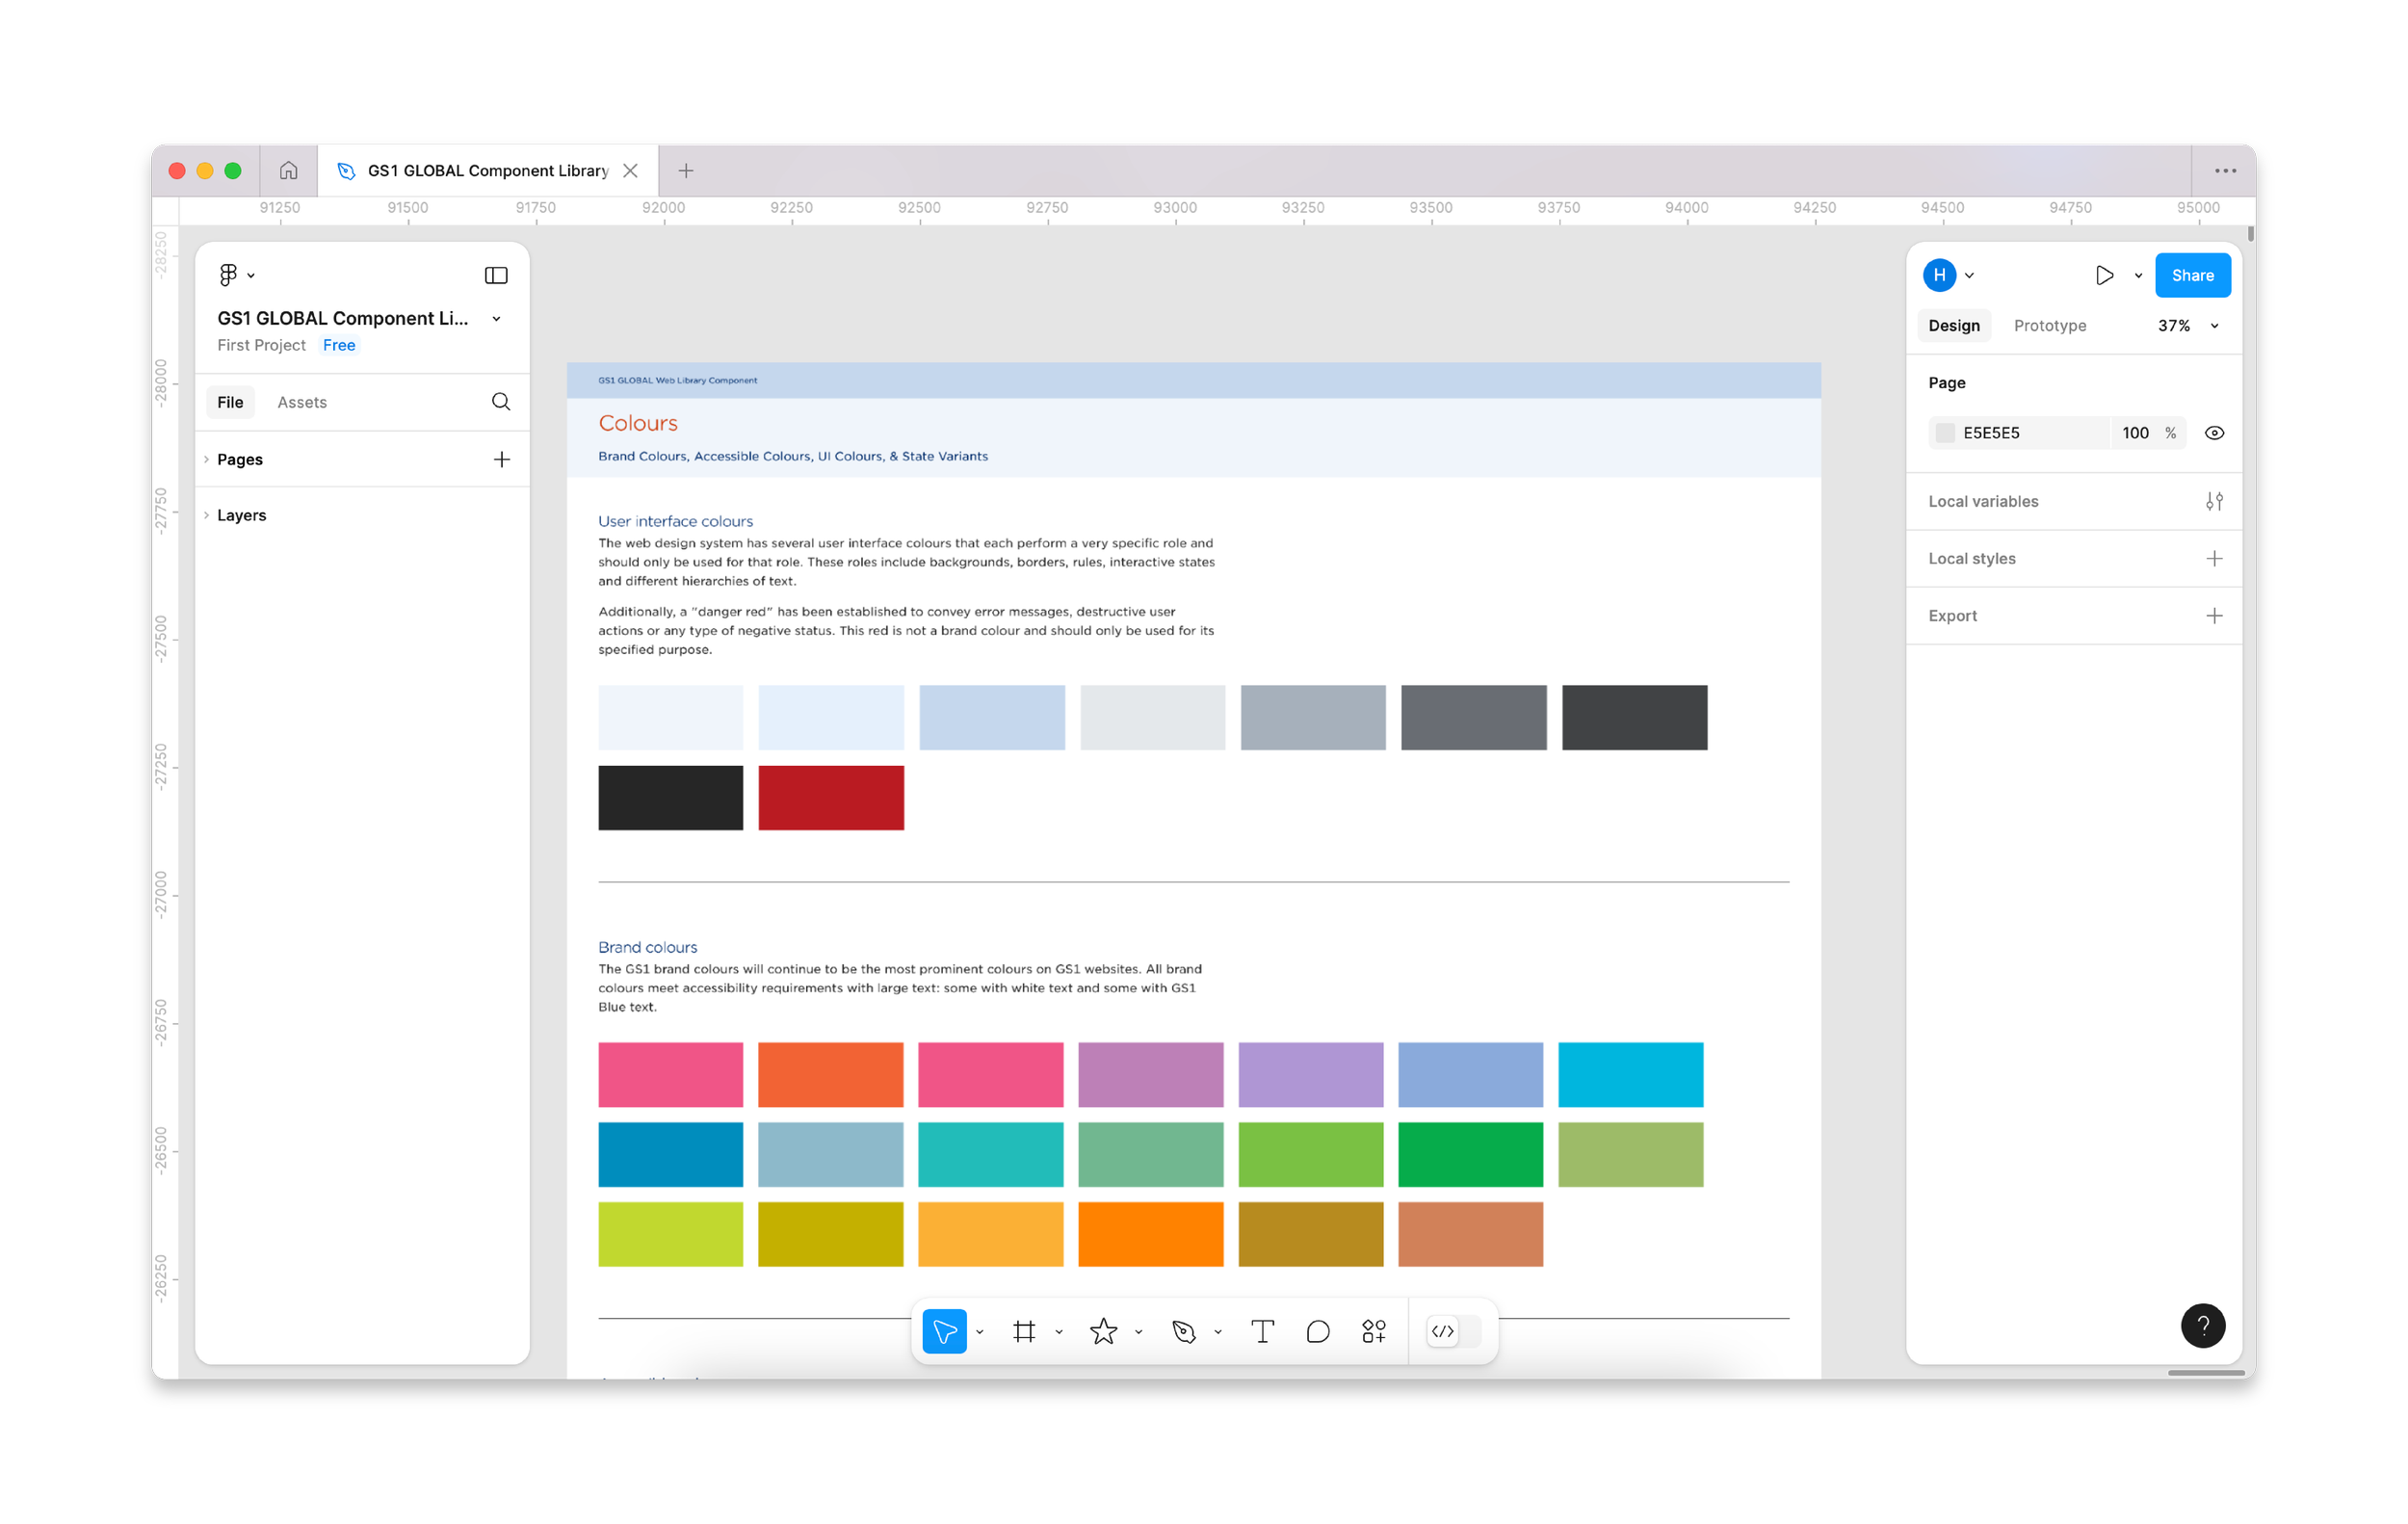Click the E5E5E5 page color swatch
The width and height of the screenshot is (2408, 1524).
click(1945, 433)
